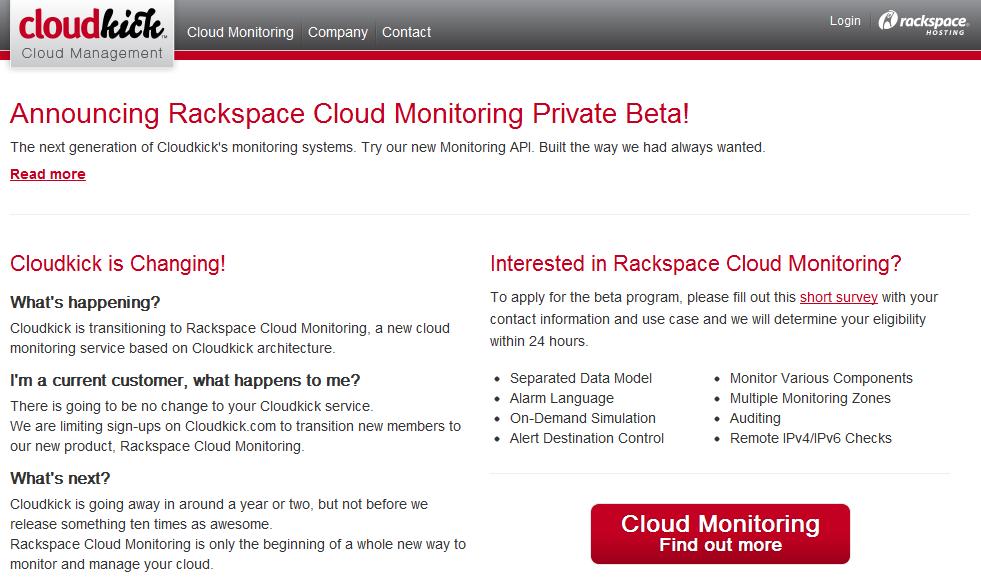The width and height of the screenshot is (981, 586).
Task: Click the Interested in Rackspace Cloud Monitoring? heading
Action: click(696, 263)
